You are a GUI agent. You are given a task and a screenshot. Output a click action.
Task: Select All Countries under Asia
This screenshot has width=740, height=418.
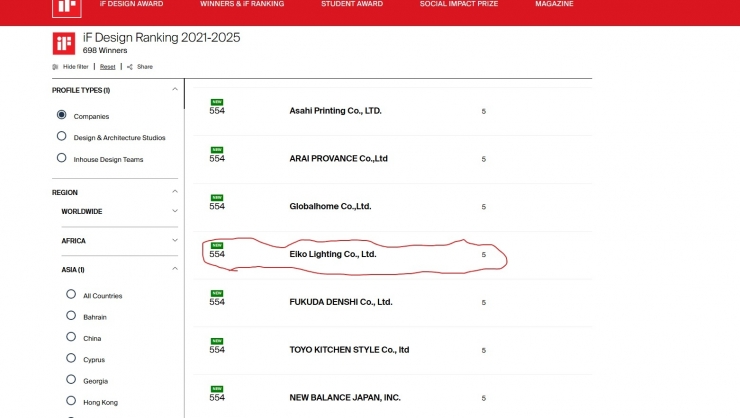71,294
